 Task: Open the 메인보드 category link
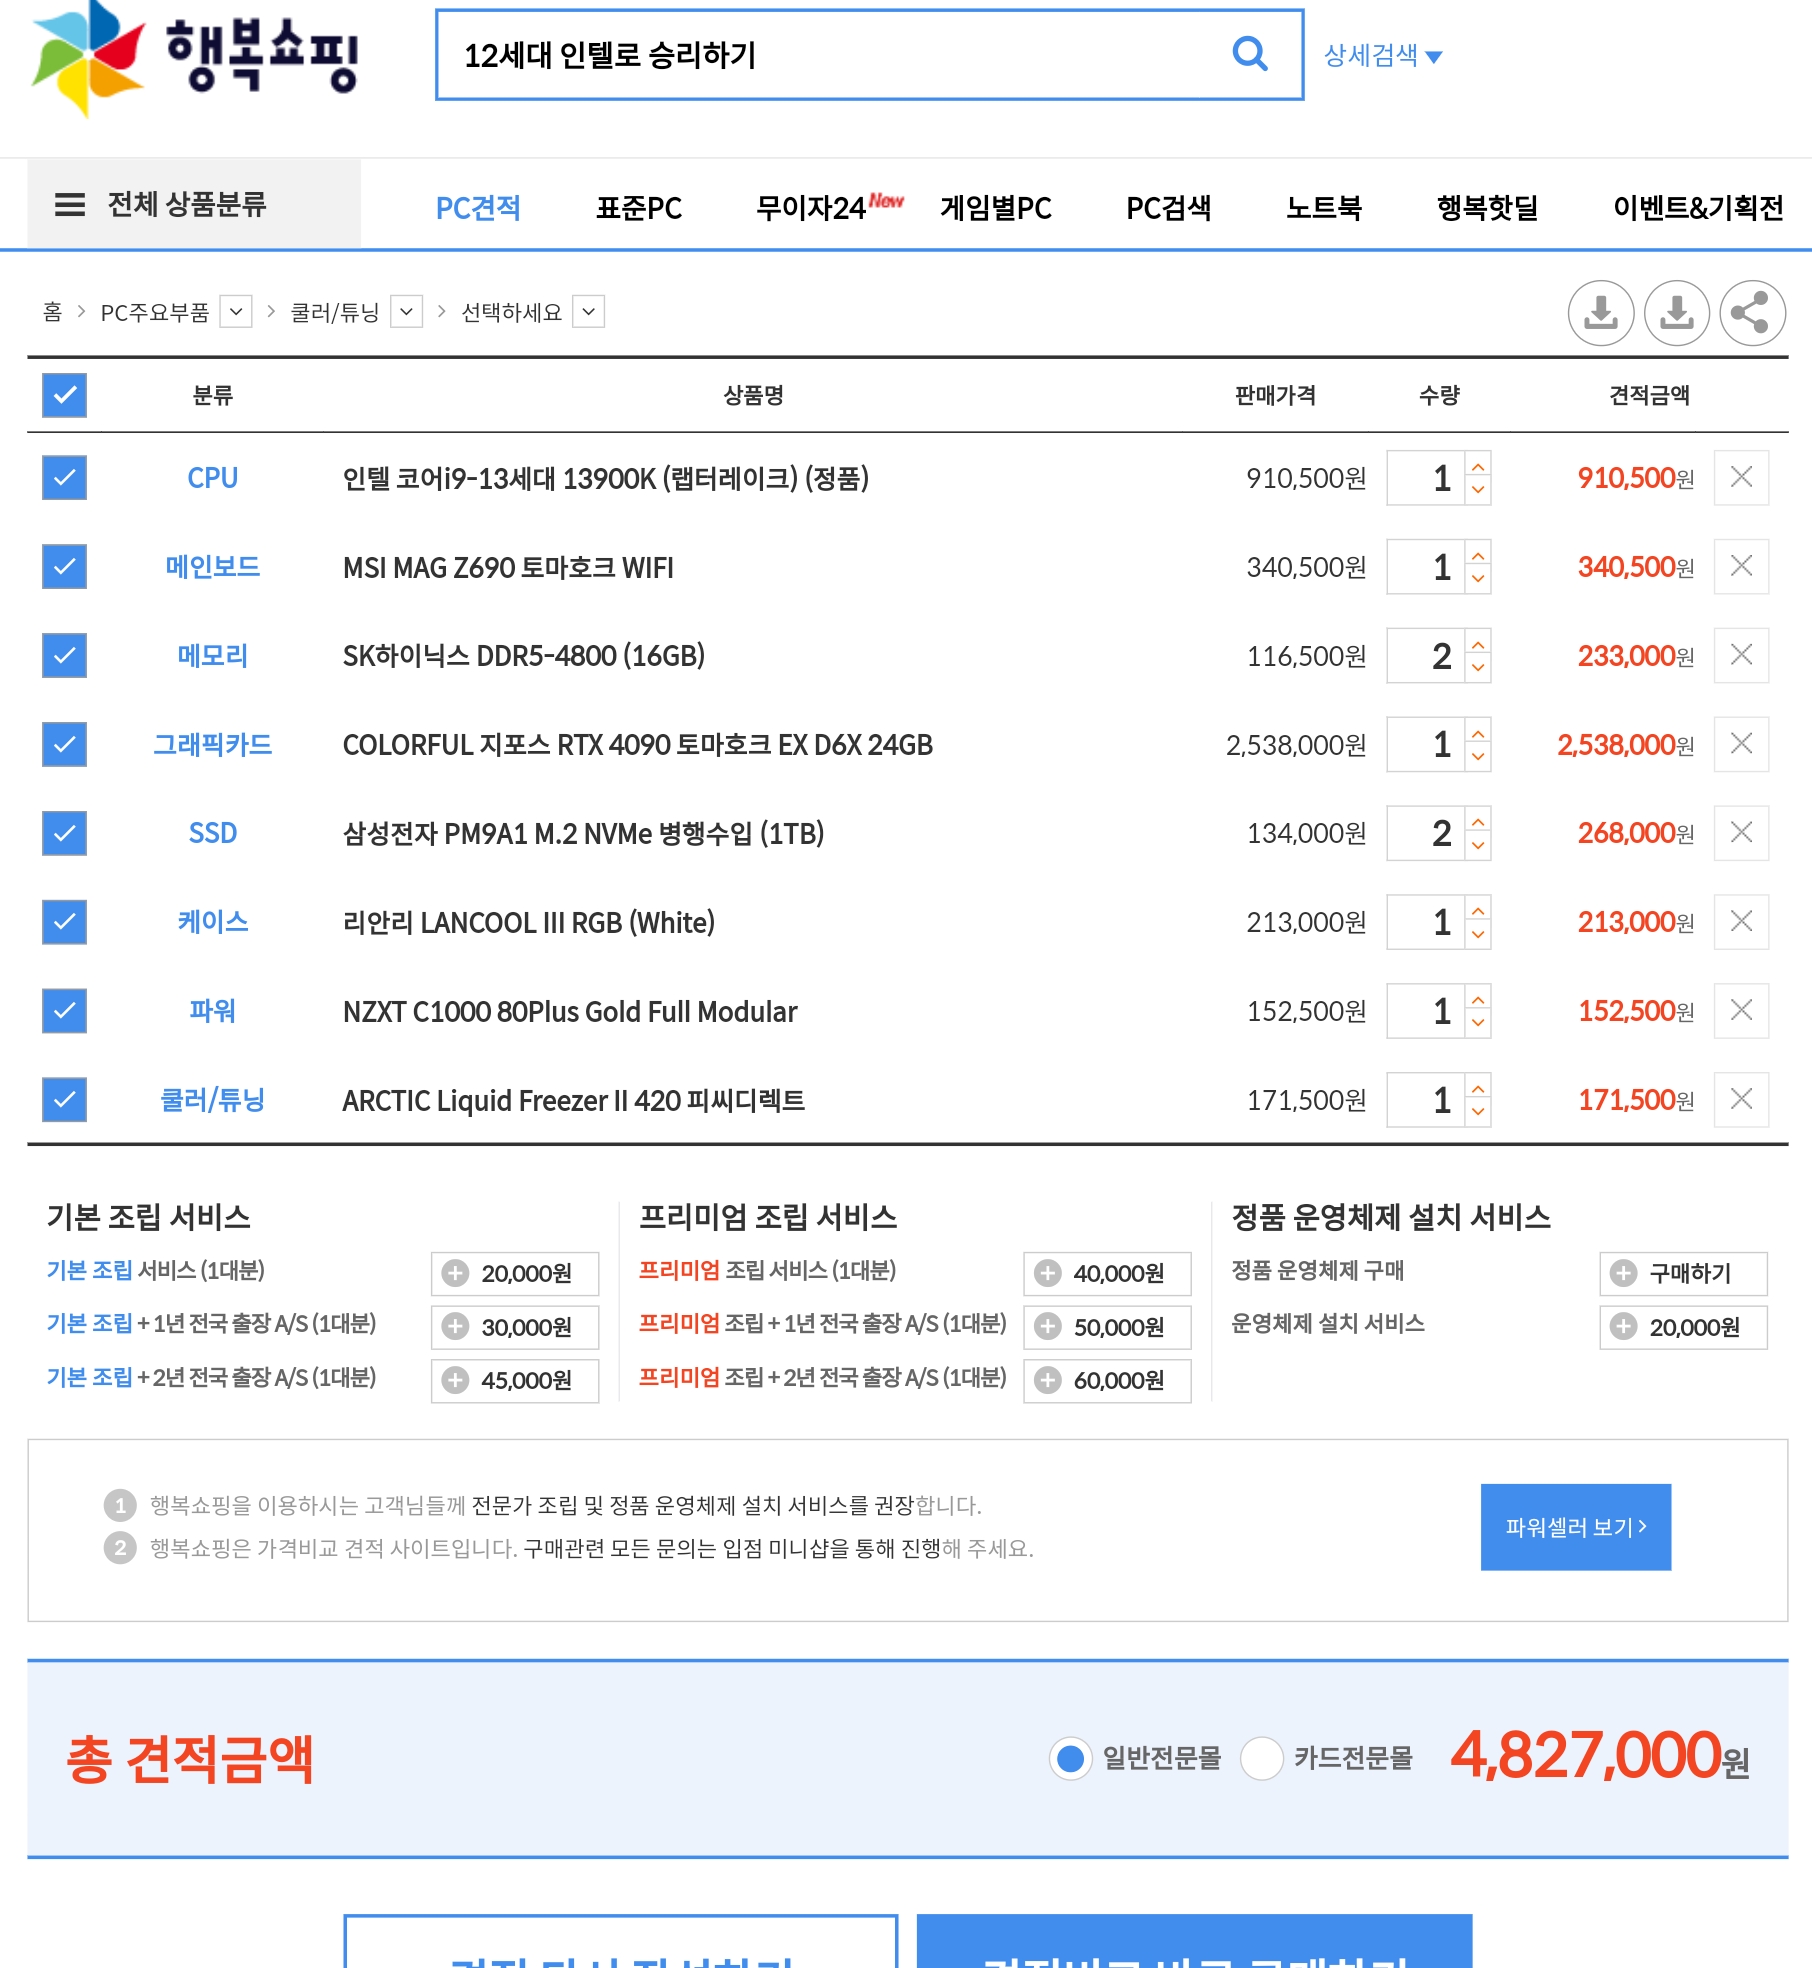click(213, 567)
